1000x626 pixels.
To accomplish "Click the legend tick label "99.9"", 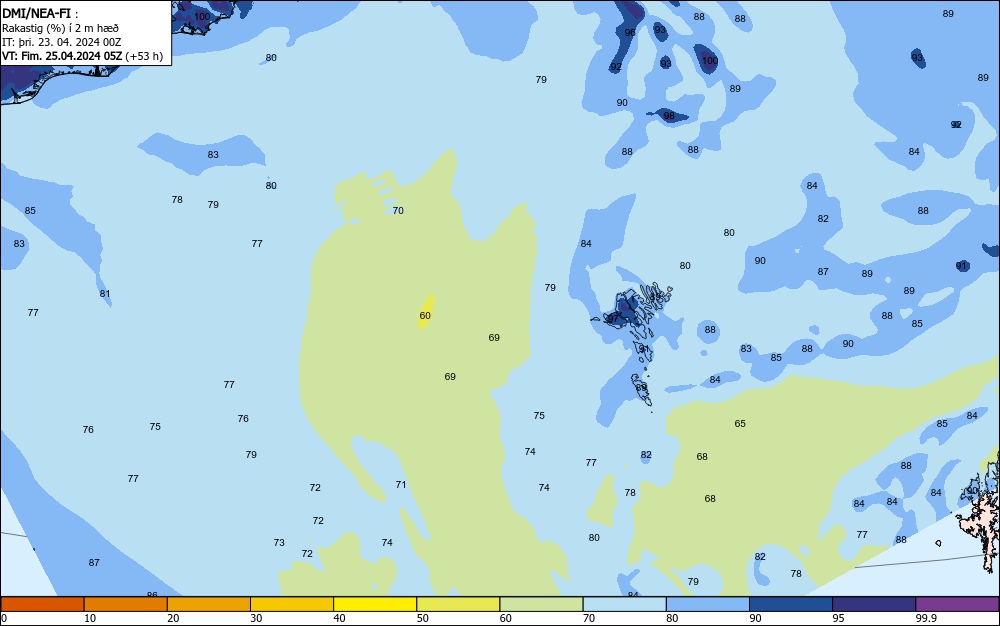I will (x=926, y=618).
